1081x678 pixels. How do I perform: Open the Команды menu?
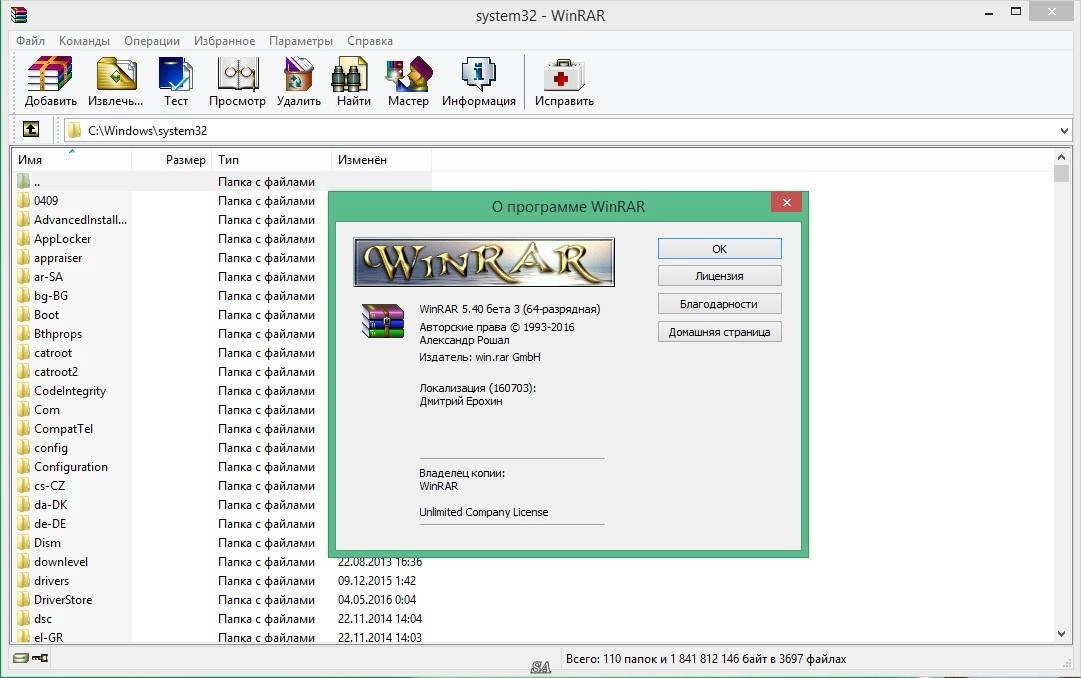click(84, 41)
